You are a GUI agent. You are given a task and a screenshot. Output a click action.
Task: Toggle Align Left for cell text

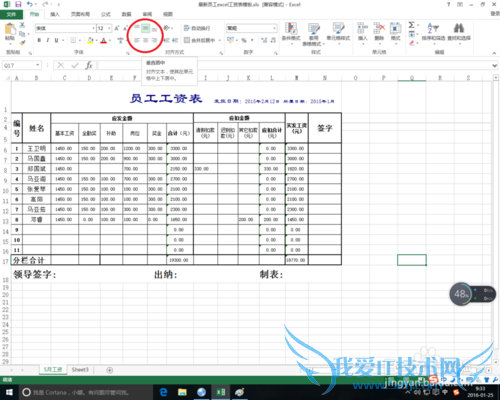click(137, 40)
